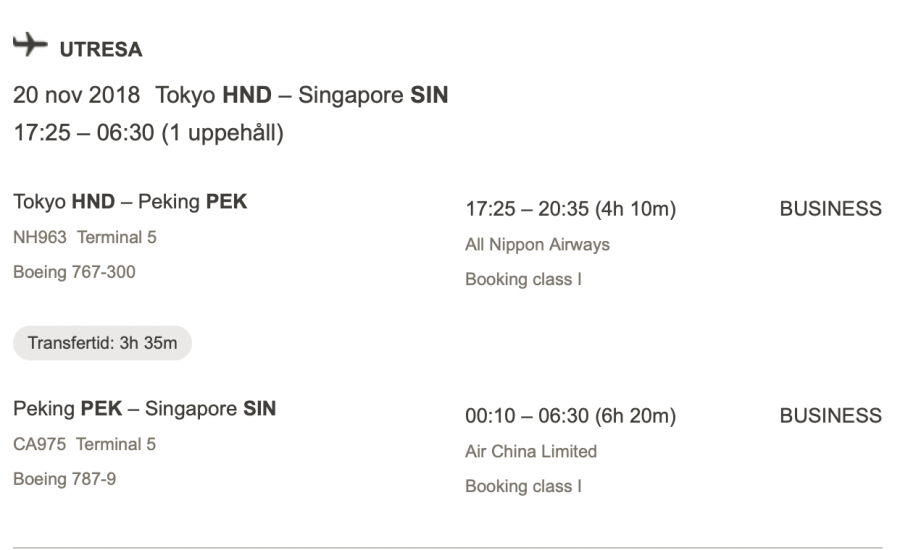Click Booking class I under Air China Limited
This screenshot has height=550, width=900.
(x=523, y=486)
